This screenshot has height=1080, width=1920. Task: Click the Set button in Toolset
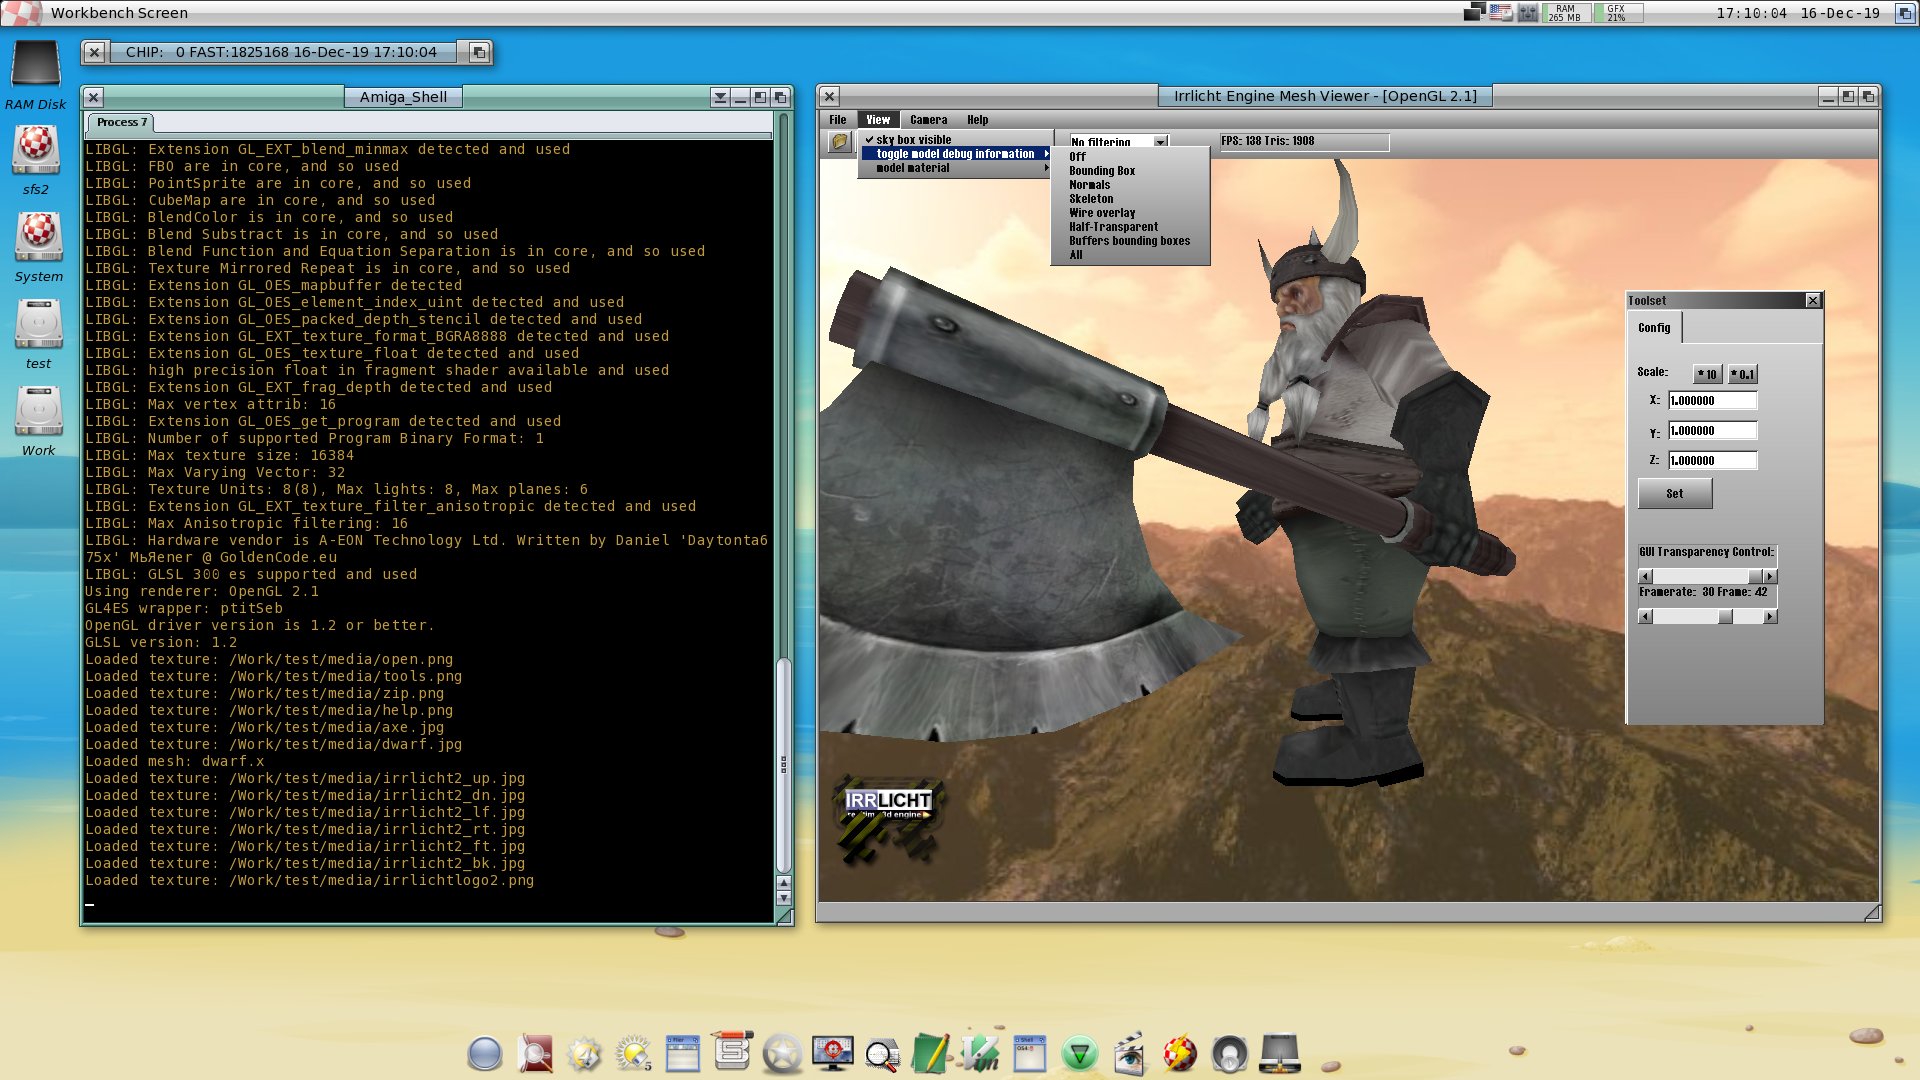(x=1675, y=494)
